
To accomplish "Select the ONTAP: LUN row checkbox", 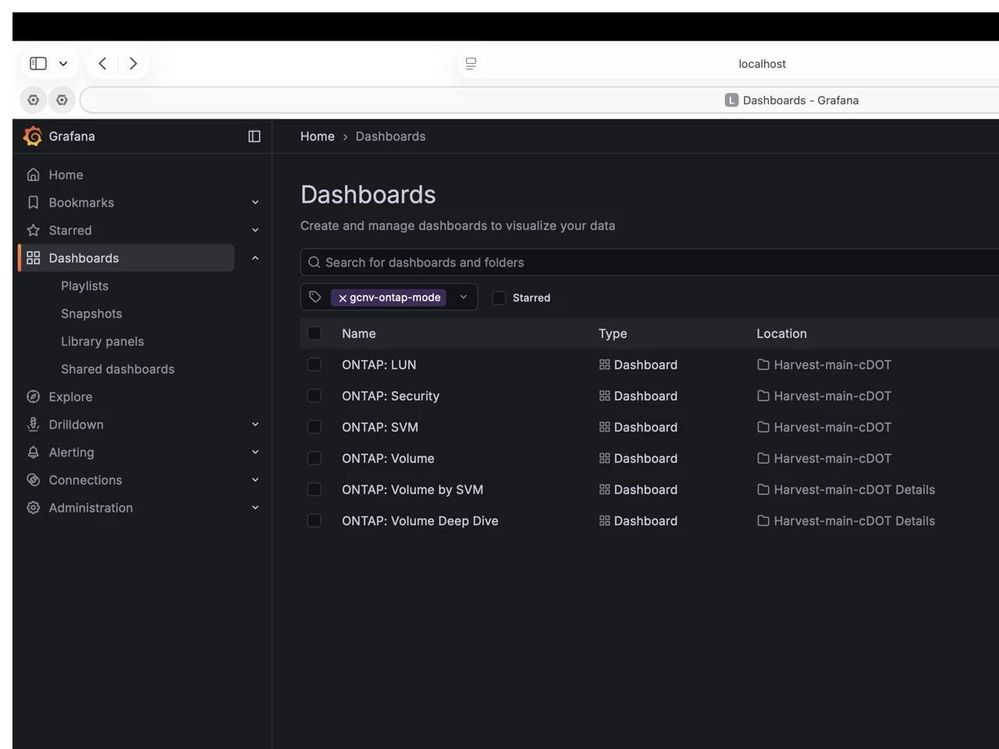I will pos(314,364).
